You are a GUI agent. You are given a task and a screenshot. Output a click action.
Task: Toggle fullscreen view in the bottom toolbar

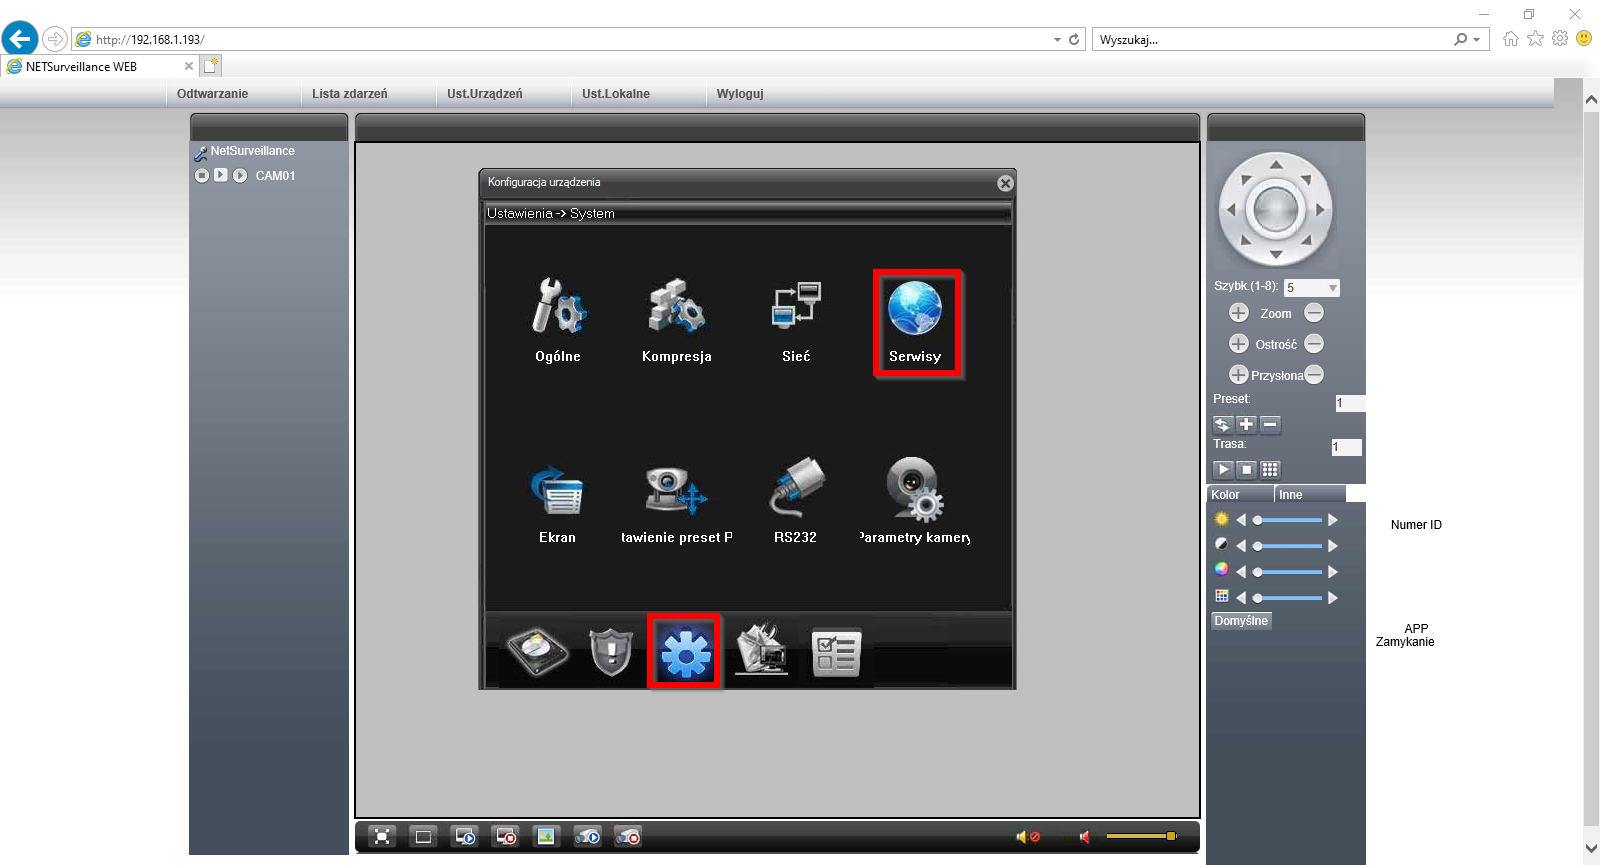[x=382, y=837]
